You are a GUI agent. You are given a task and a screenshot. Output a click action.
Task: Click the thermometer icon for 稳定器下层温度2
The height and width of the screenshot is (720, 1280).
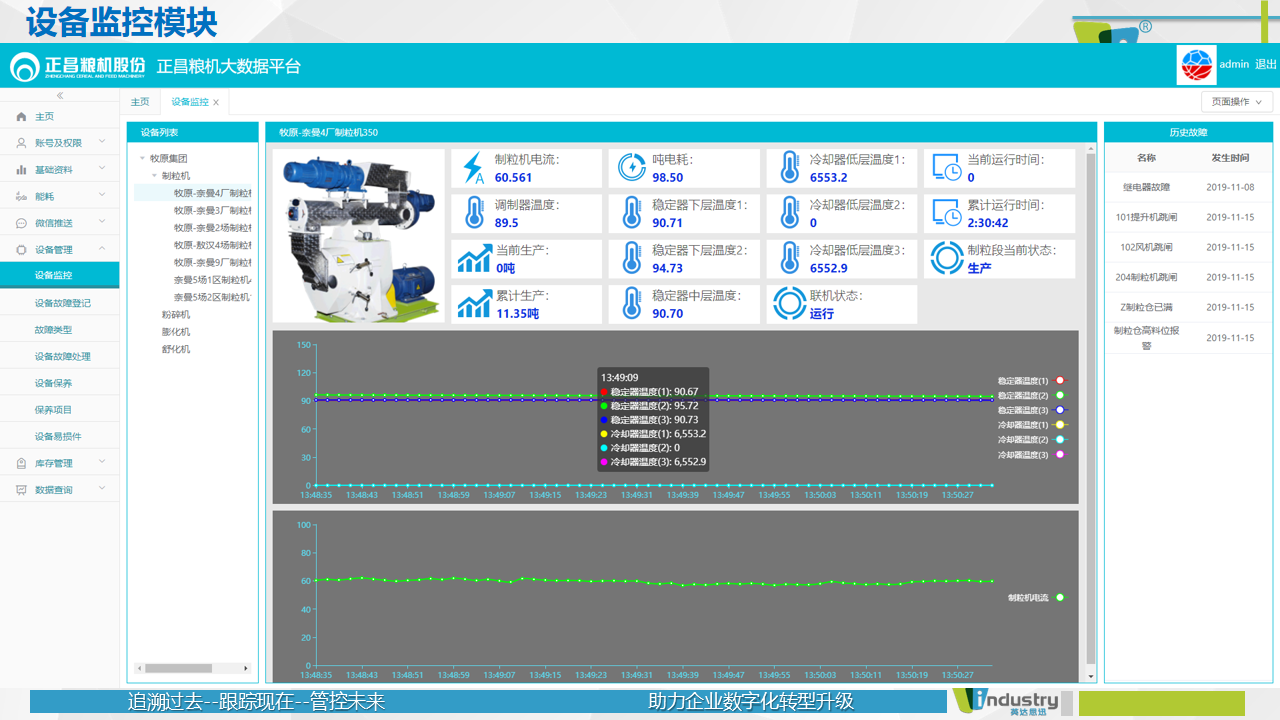tap(631, 259)
